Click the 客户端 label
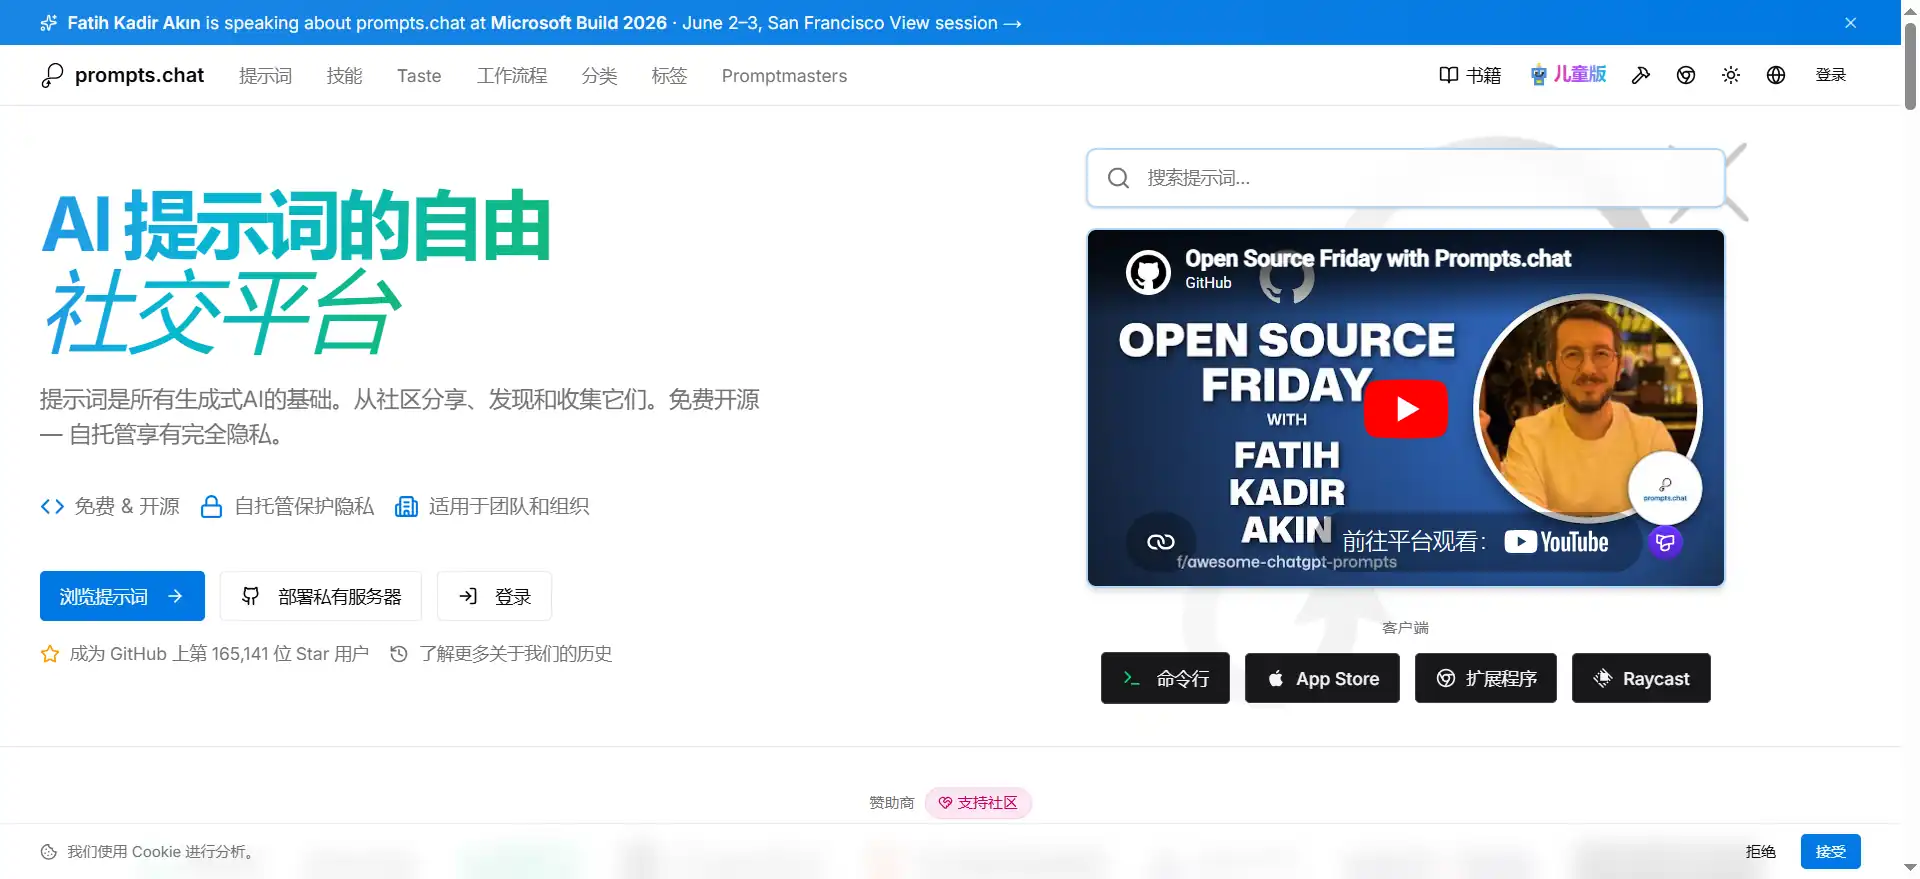The image size is (1920, 879). (x=1405, y=628)
